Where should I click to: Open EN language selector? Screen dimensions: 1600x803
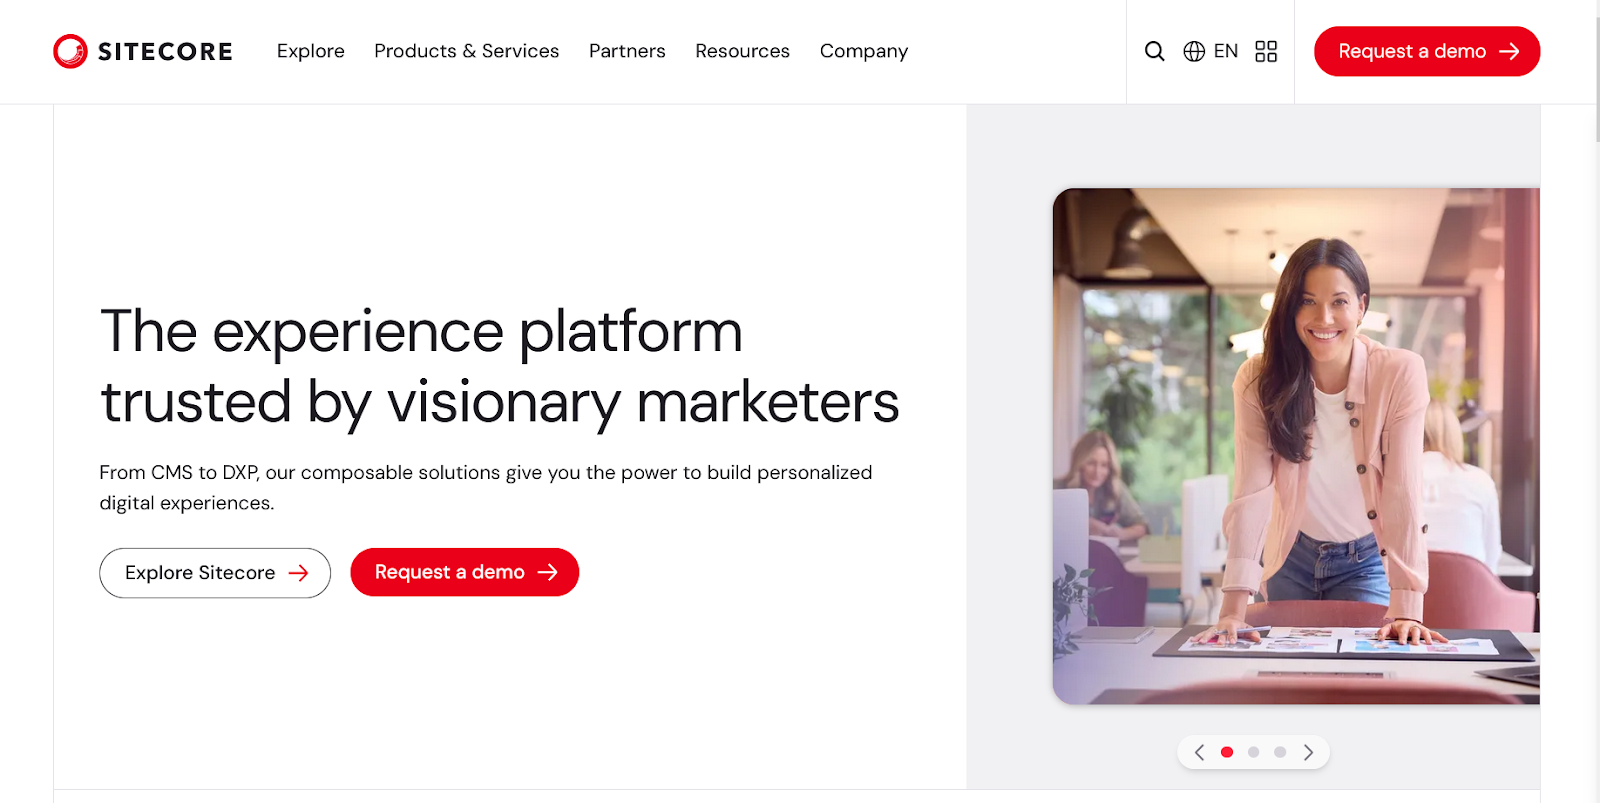pyautogui.click(x=1226, y=51)
